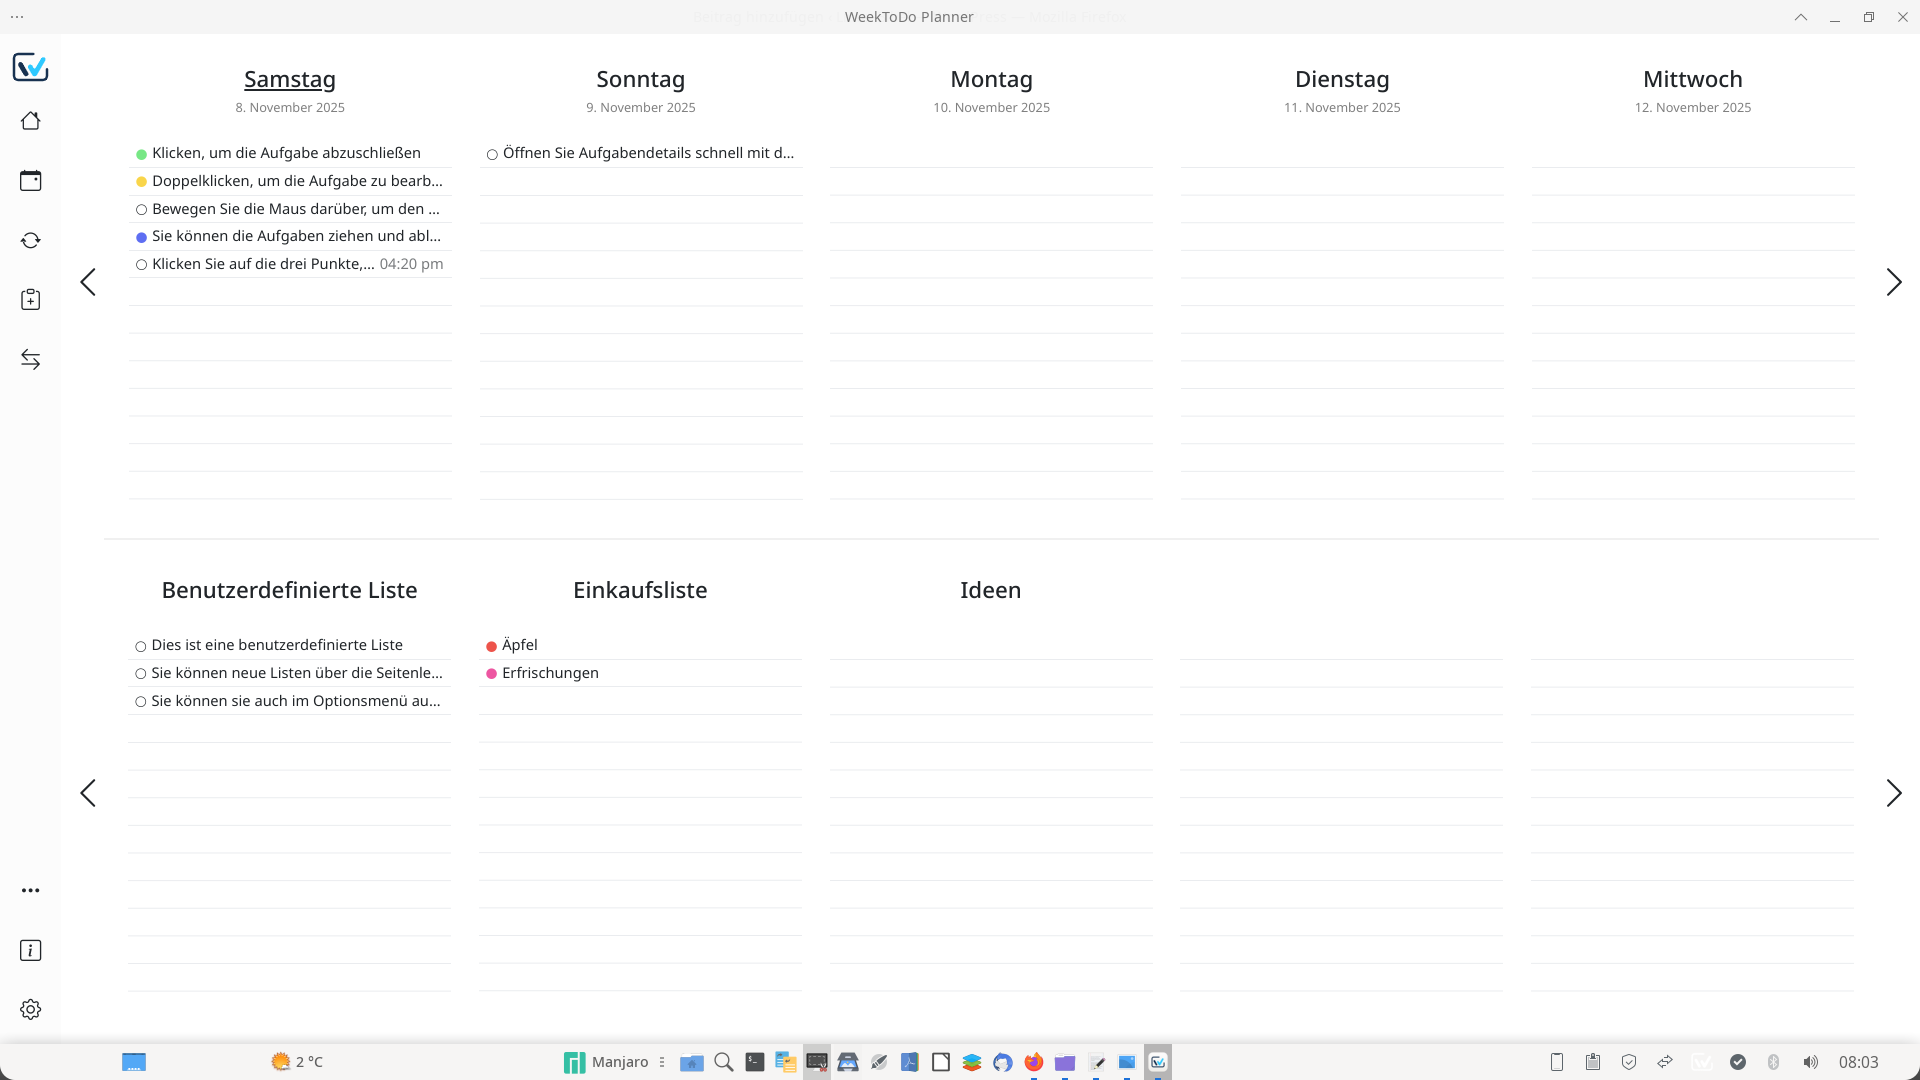Open the settings gear icon

(x=30, y=1009)
